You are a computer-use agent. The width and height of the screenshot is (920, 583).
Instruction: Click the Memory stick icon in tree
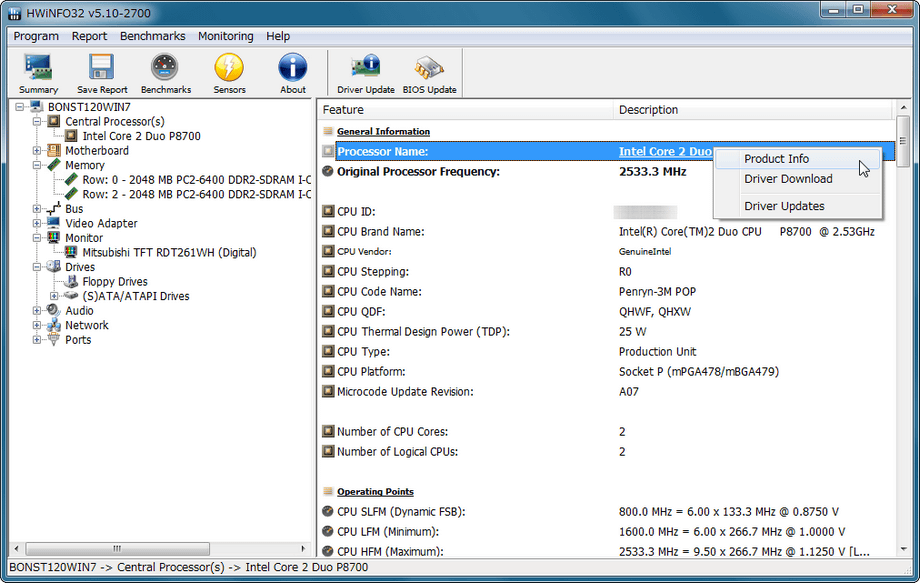tap(54, 165)
